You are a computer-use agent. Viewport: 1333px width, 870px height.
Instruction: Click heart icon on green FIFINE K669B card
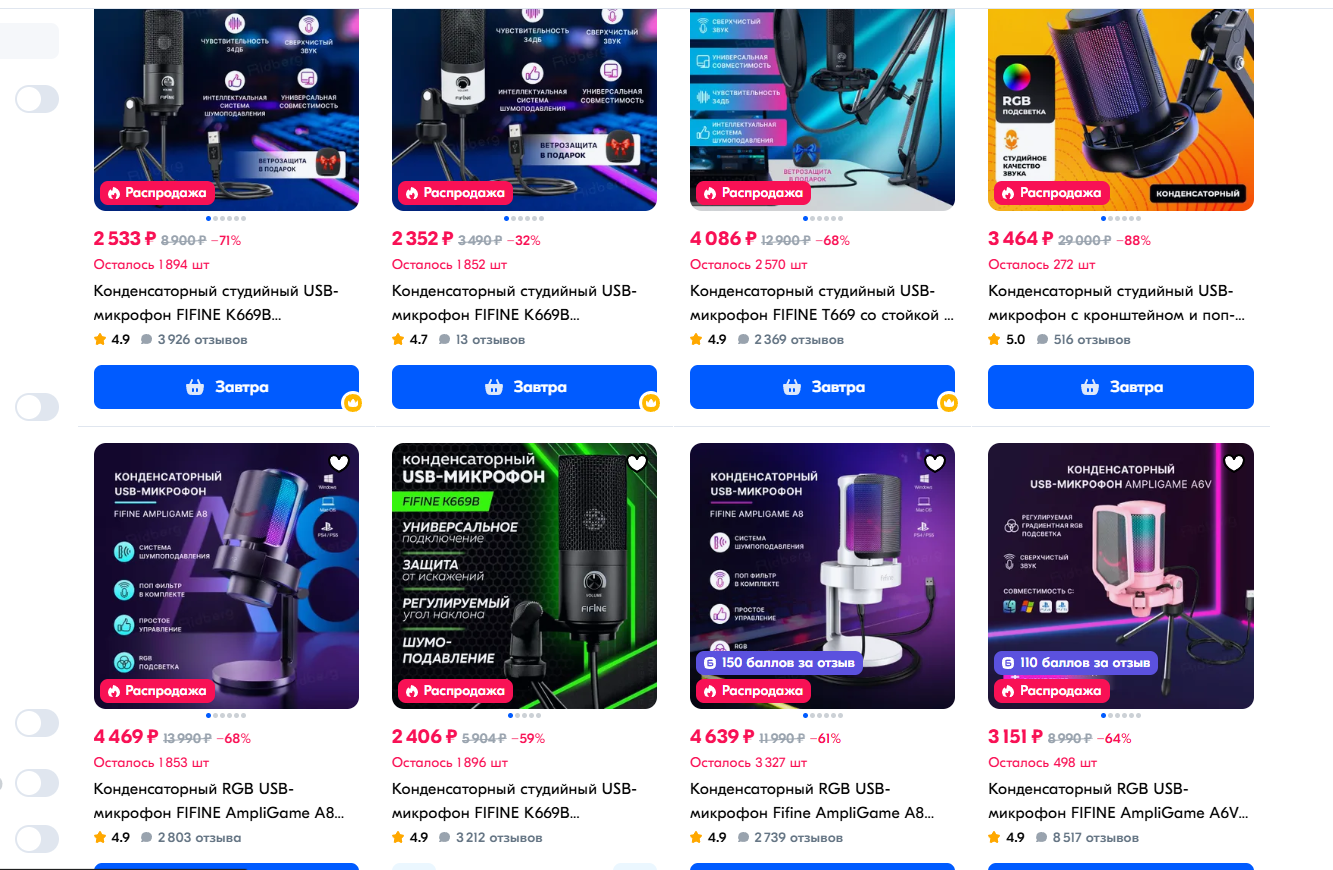click(x=637, y=463)
